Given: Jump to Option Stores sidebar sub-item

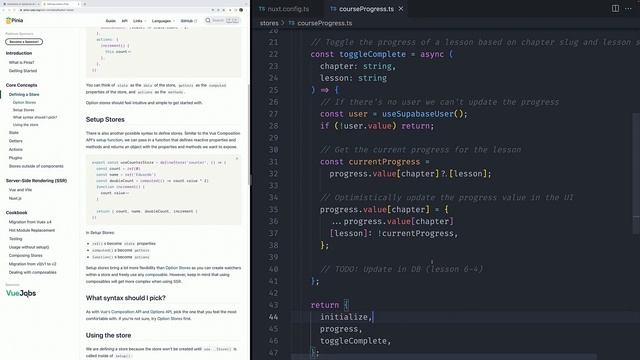Looking at the screenshot, I should click(x=24, y=102).
